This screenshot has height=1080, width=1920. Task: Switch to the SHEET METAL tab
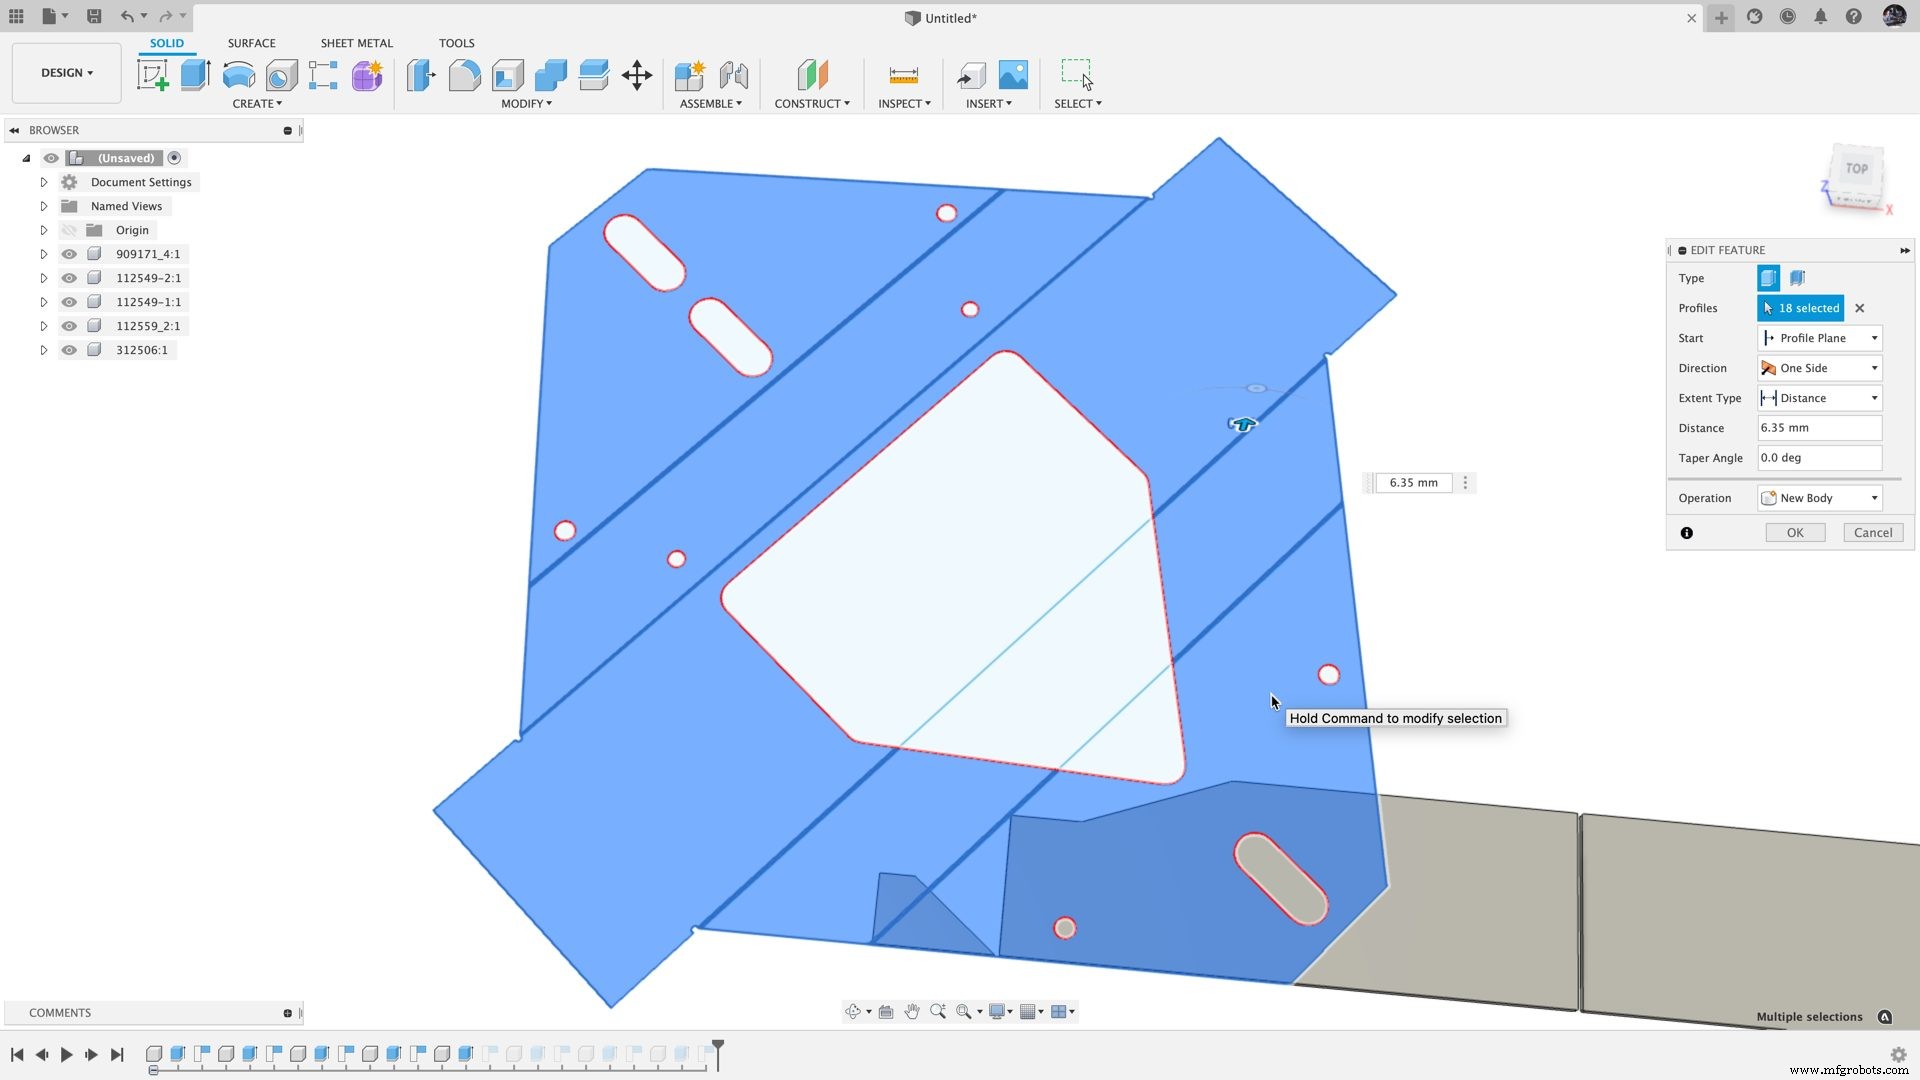(356, 43)
